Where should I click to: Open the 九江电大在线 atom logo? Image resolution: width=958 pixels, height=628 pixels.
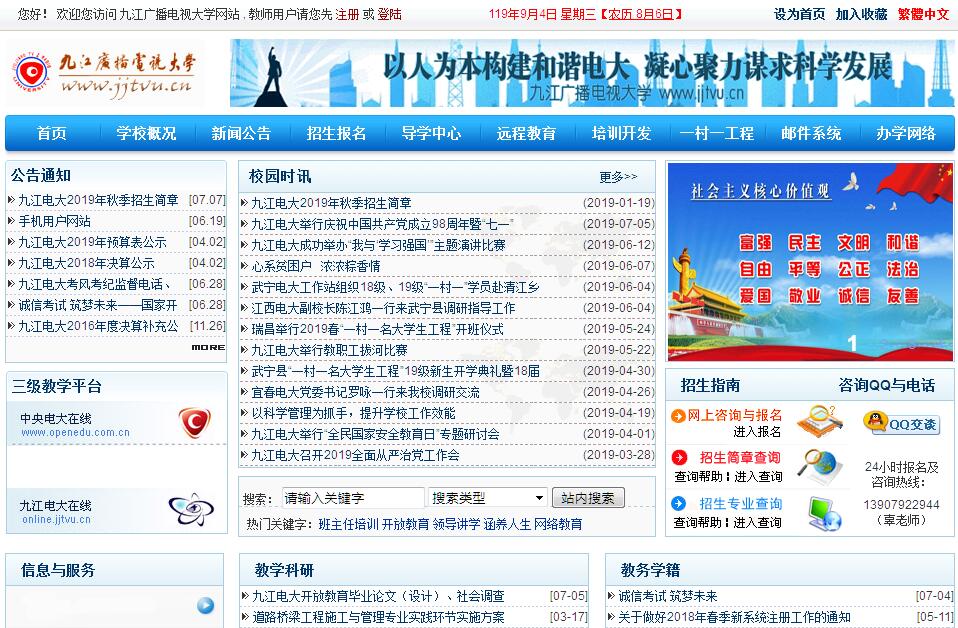190,510
